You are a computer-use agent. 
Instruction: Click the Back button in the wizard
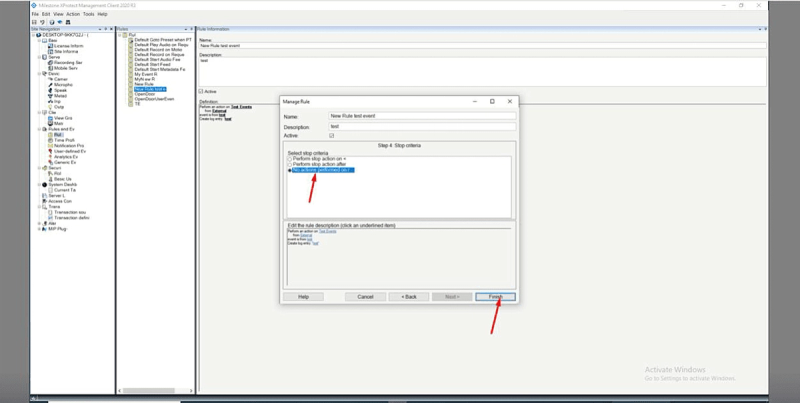pyautogui.click(x=409, y=297)
